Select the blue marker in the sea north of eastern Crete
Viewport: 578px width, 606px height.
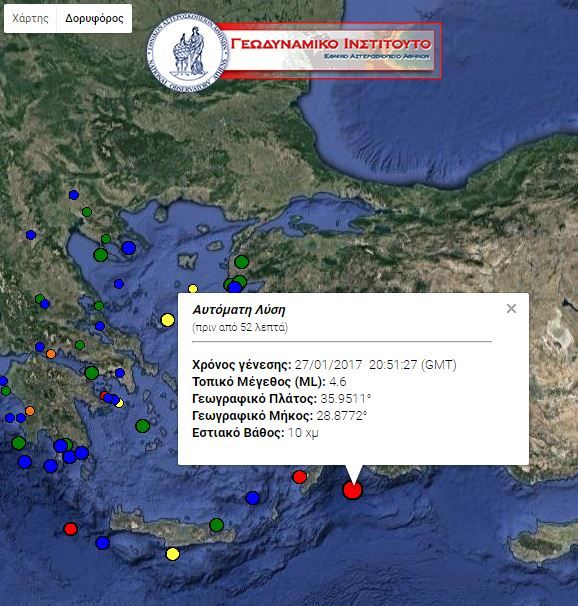(x=252, y=498)
